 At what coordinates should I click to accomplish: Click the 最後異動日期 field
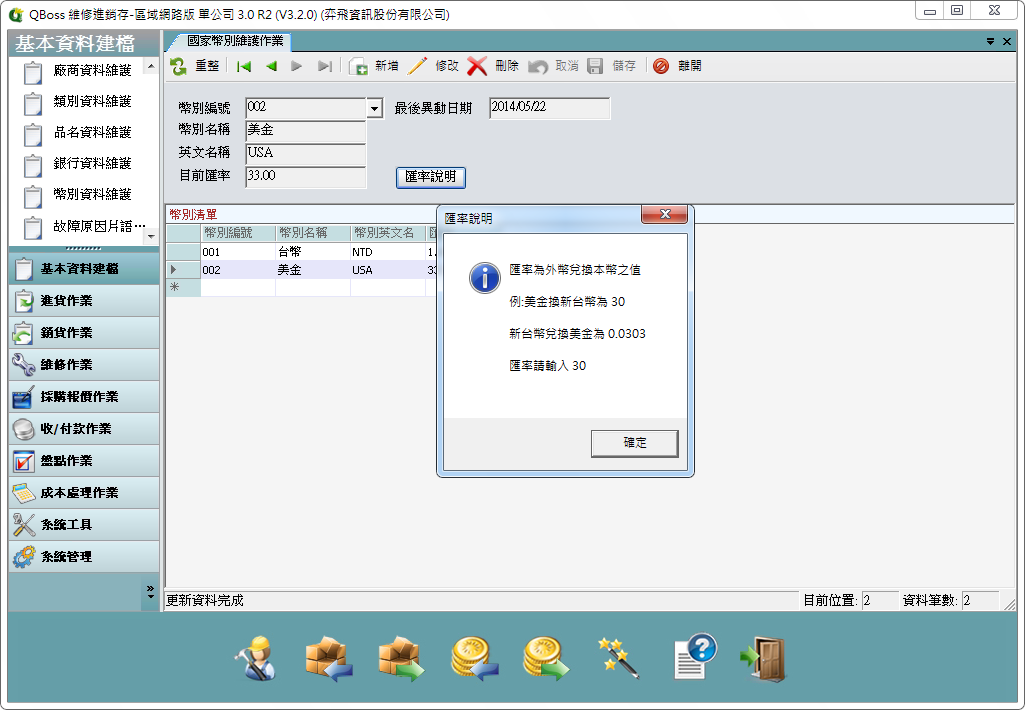tap(549, 108)
